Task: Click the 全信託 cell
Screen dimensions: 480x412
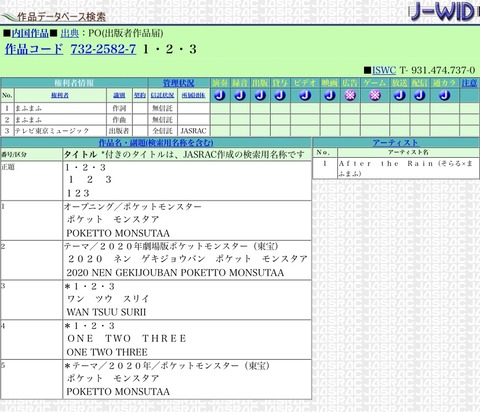Action: [162, 131]
